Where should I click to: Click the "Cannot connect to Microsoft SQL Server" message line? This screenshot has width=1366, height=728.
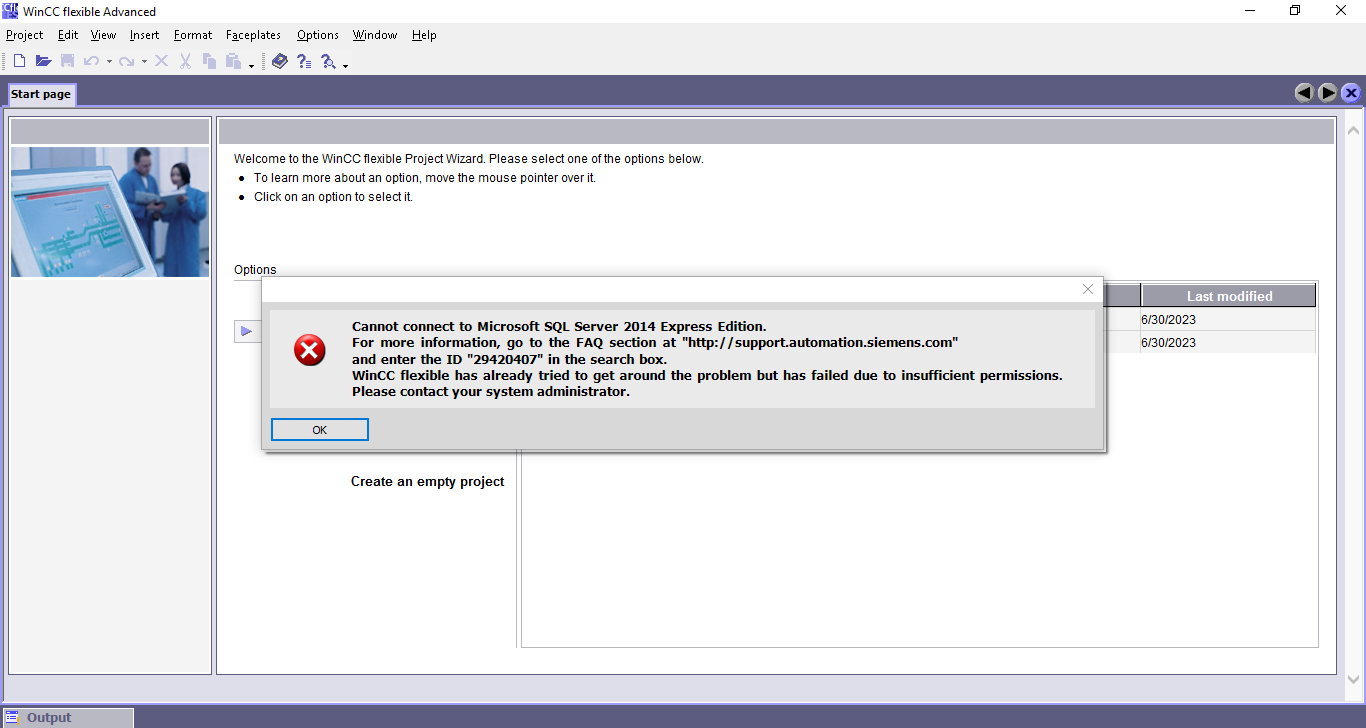tap(559, 326)
